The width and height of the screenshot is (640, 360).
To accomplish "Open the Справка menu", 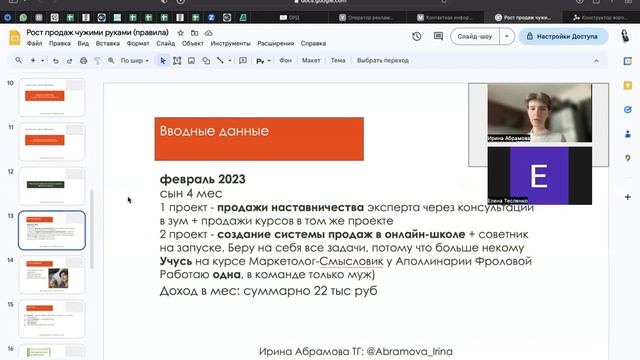I will tap(313, 43).
